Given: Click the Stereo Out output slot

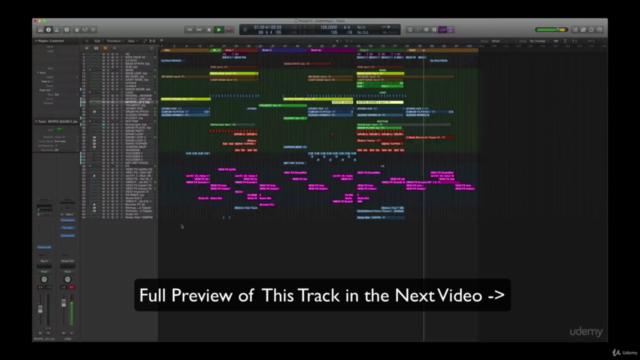Looking at the screenshot, I should [67, 261].
